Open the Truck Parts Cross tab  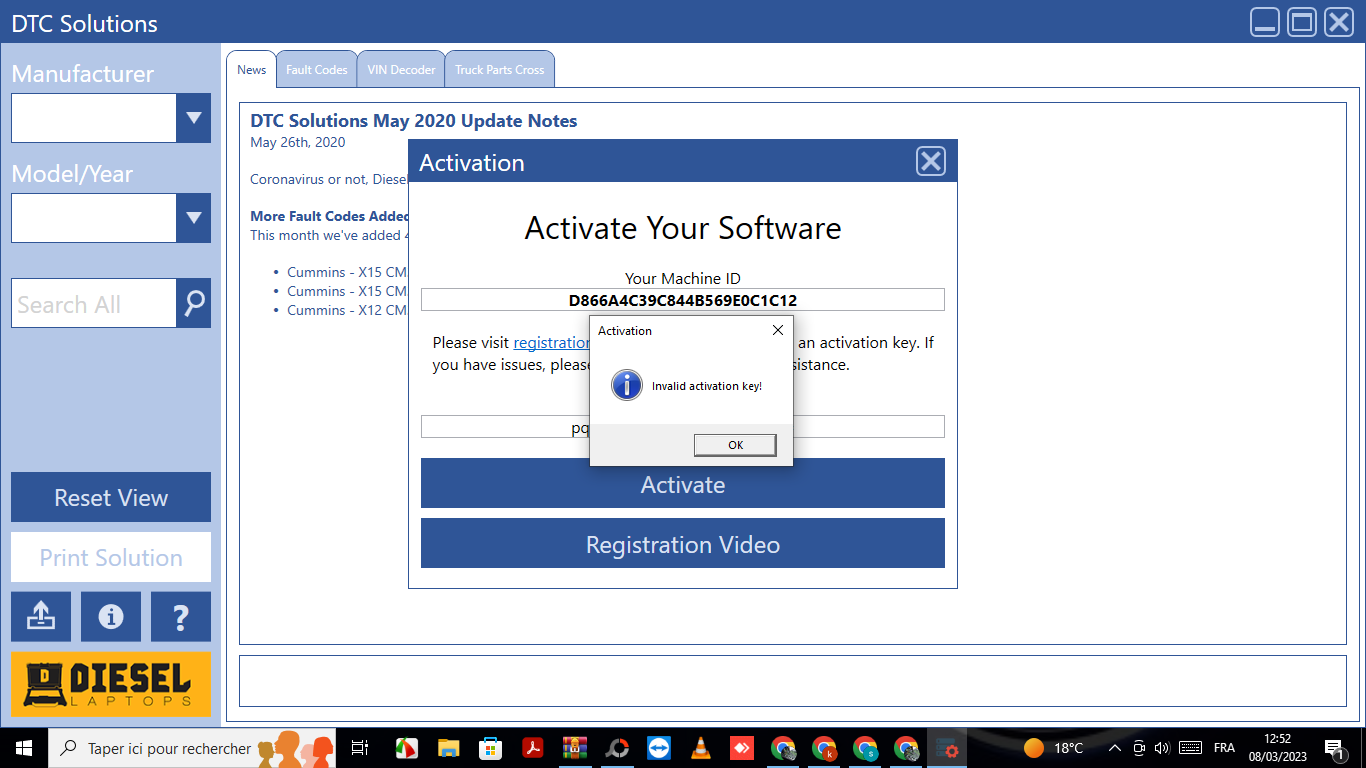click(499, 70)
